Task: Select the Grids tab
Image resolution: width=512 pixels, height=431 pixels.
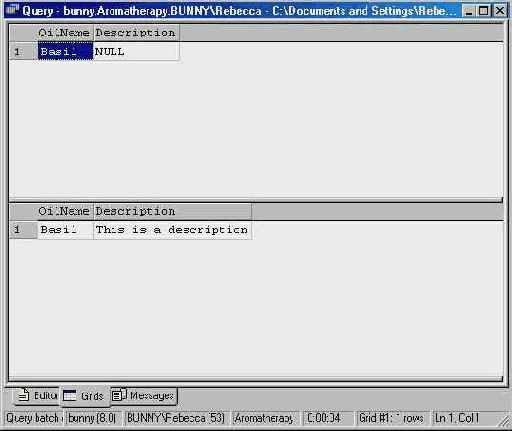Action: click(85, 396)
